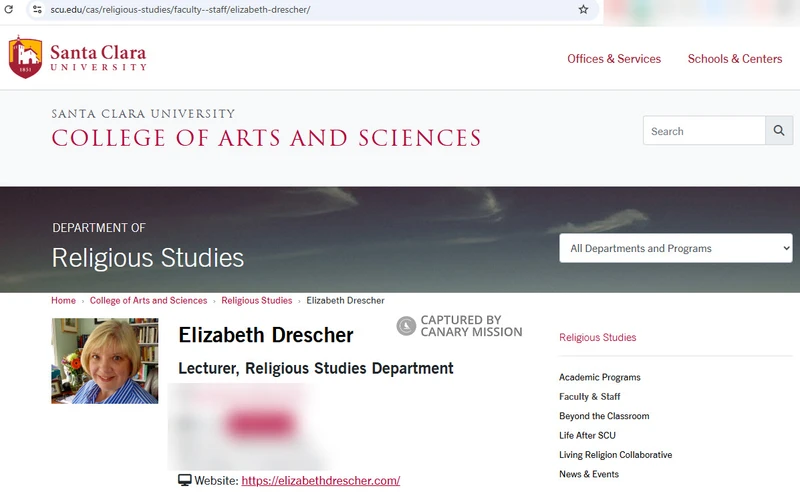
Task: Open the Religious Studies sidebar heading link
Action: pos(597,337)
